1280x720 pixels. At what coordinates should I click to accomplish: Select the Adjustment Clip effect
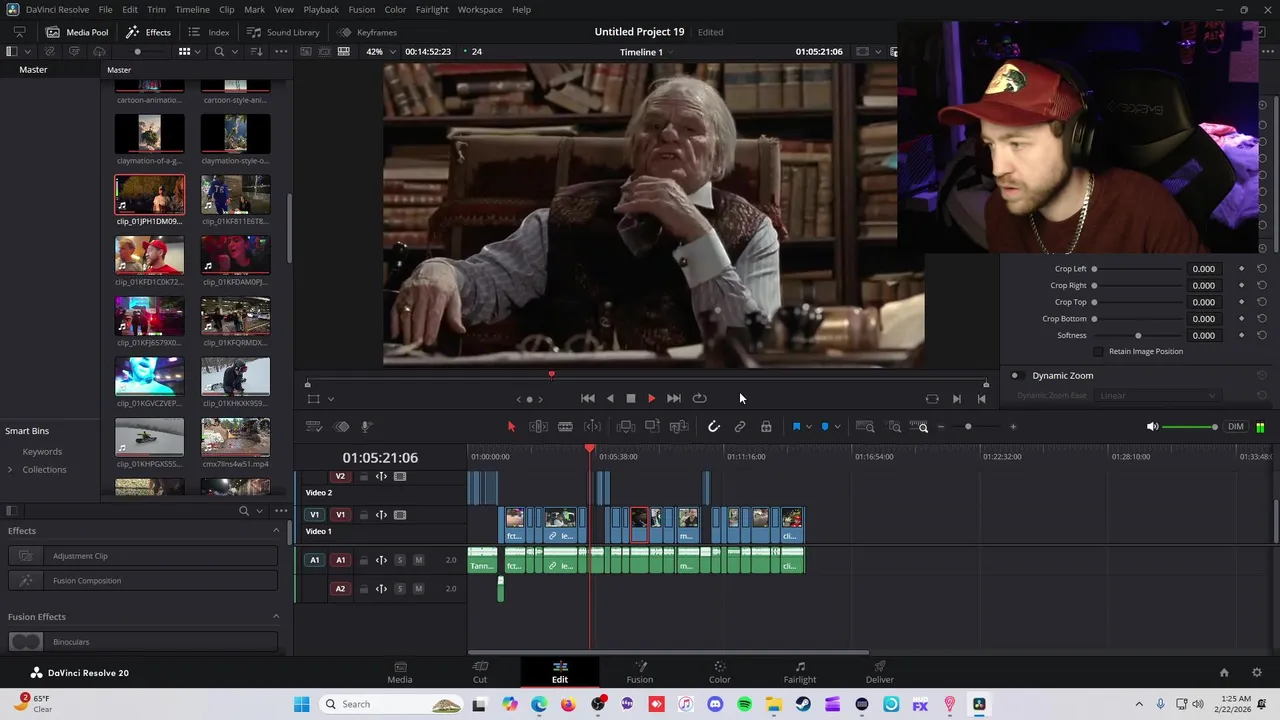[143, 556]
